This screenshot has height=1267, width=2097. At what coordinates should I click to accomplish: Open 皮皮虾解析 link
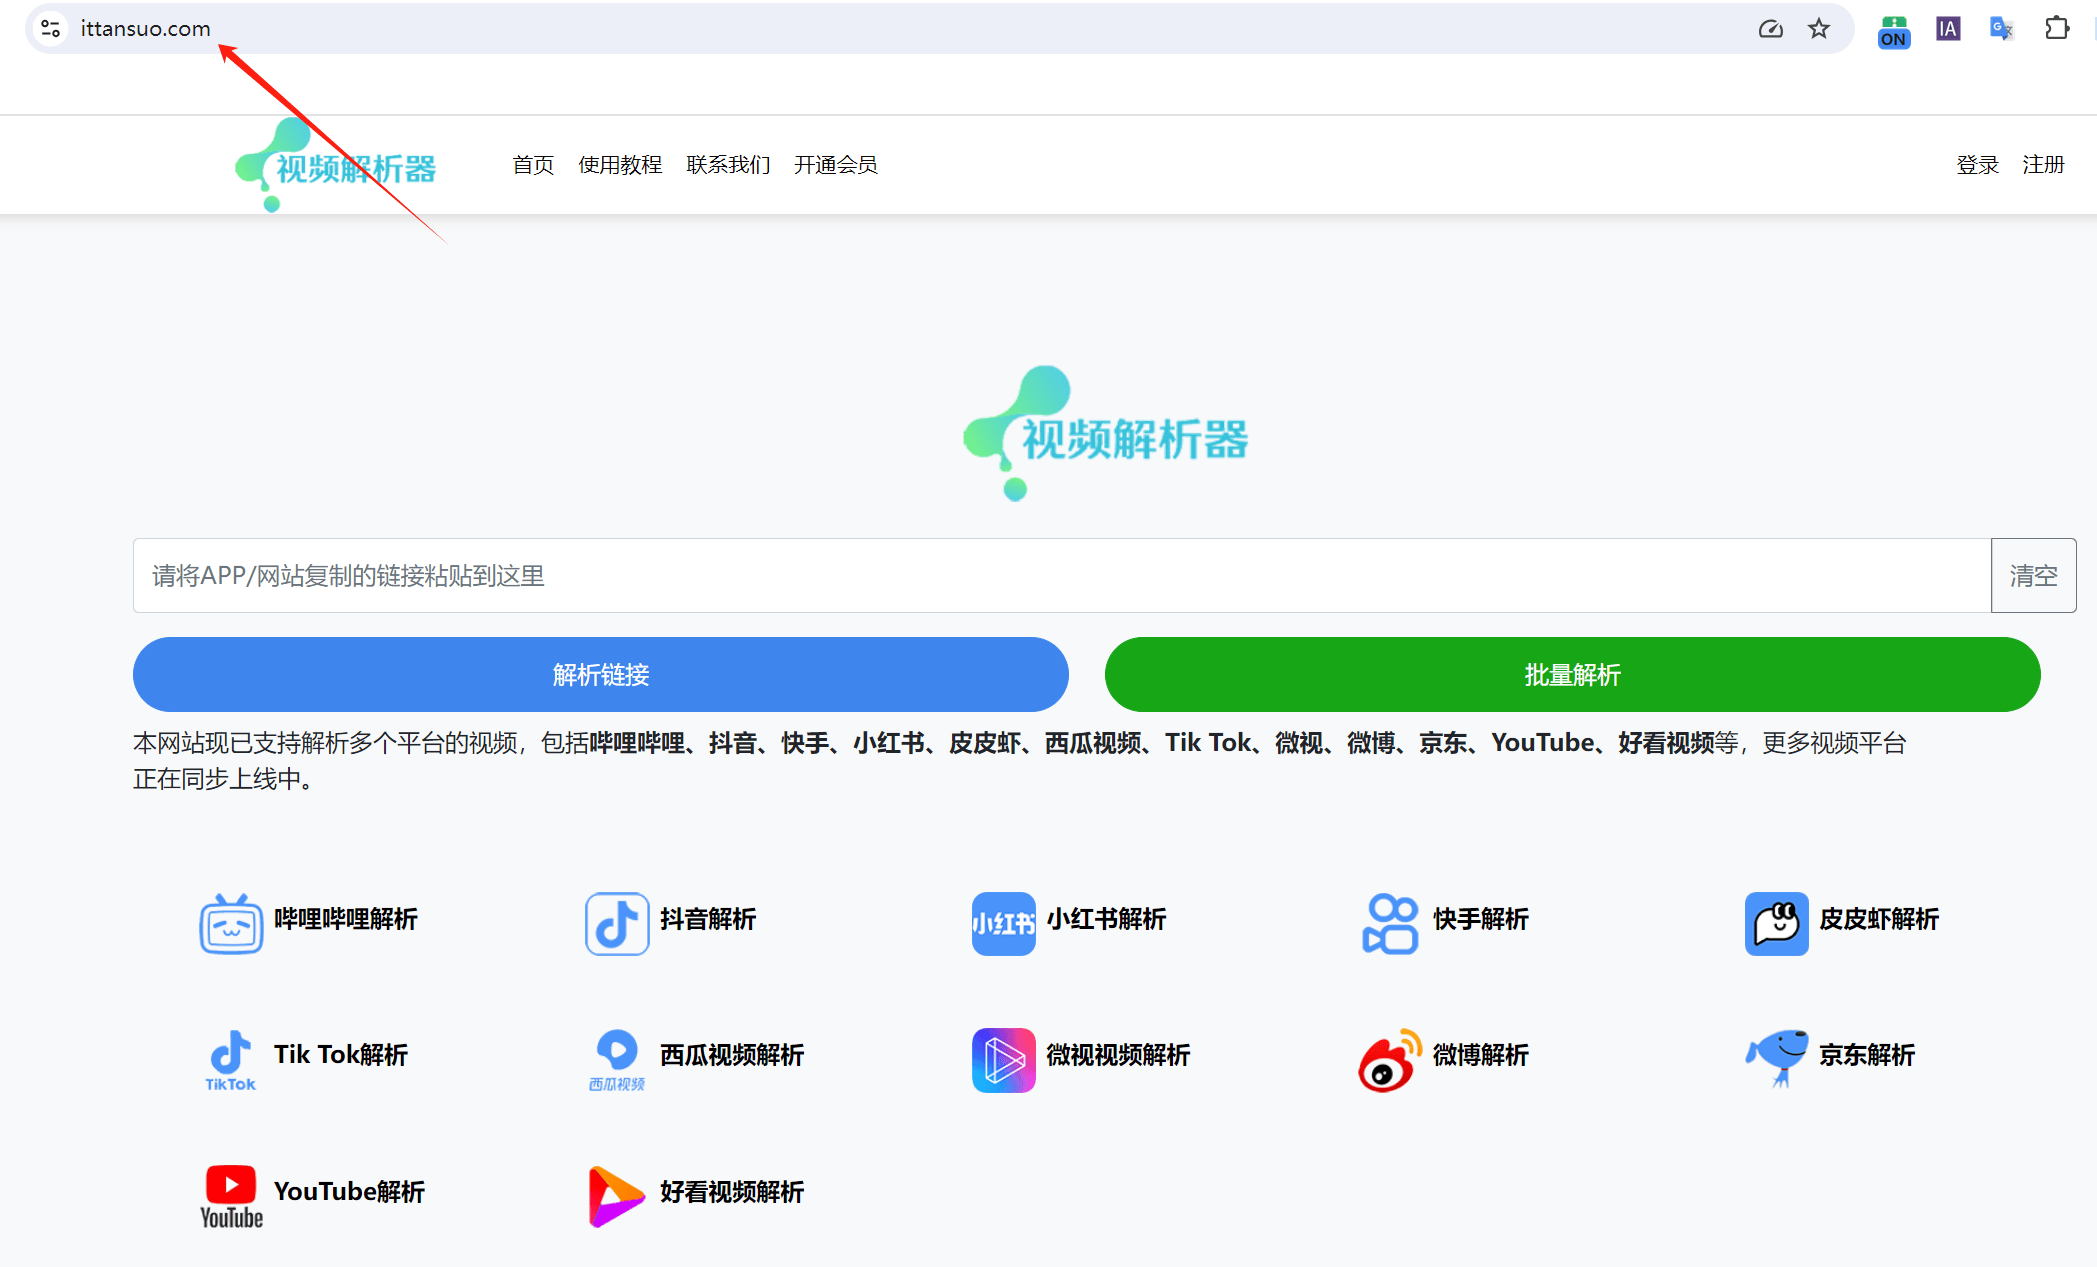[1879, 919]
